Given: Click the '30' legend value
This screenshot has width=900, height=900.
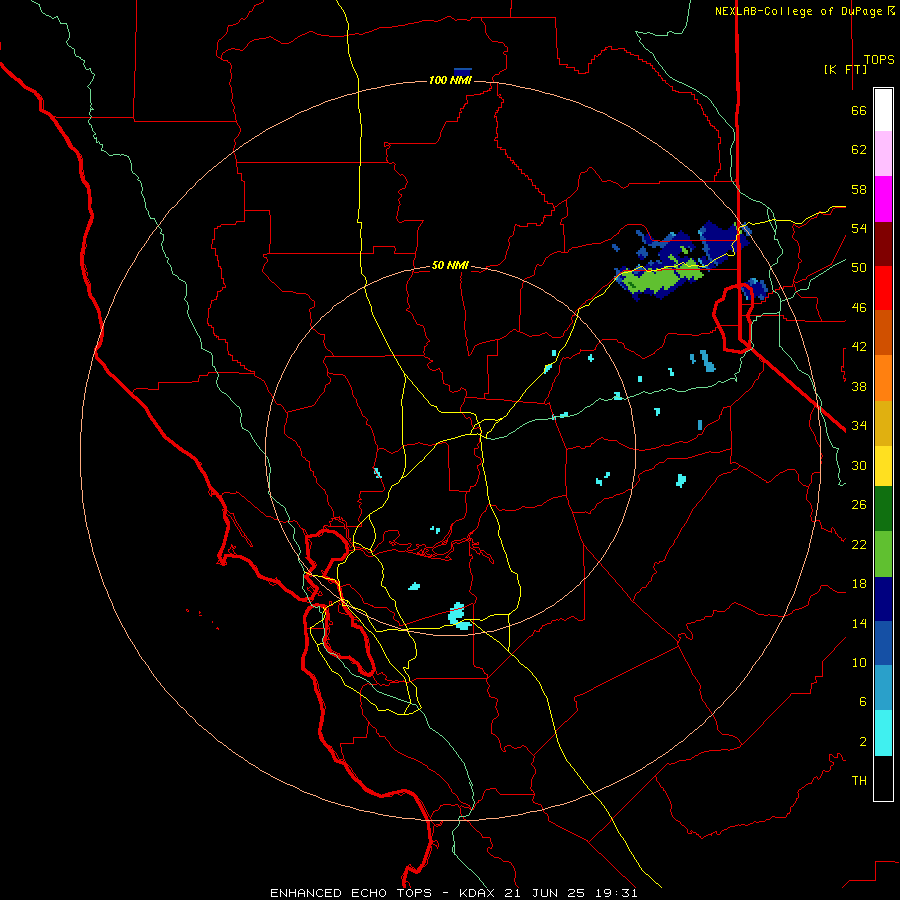Looking at the screenshot, I should pos(859,465).
